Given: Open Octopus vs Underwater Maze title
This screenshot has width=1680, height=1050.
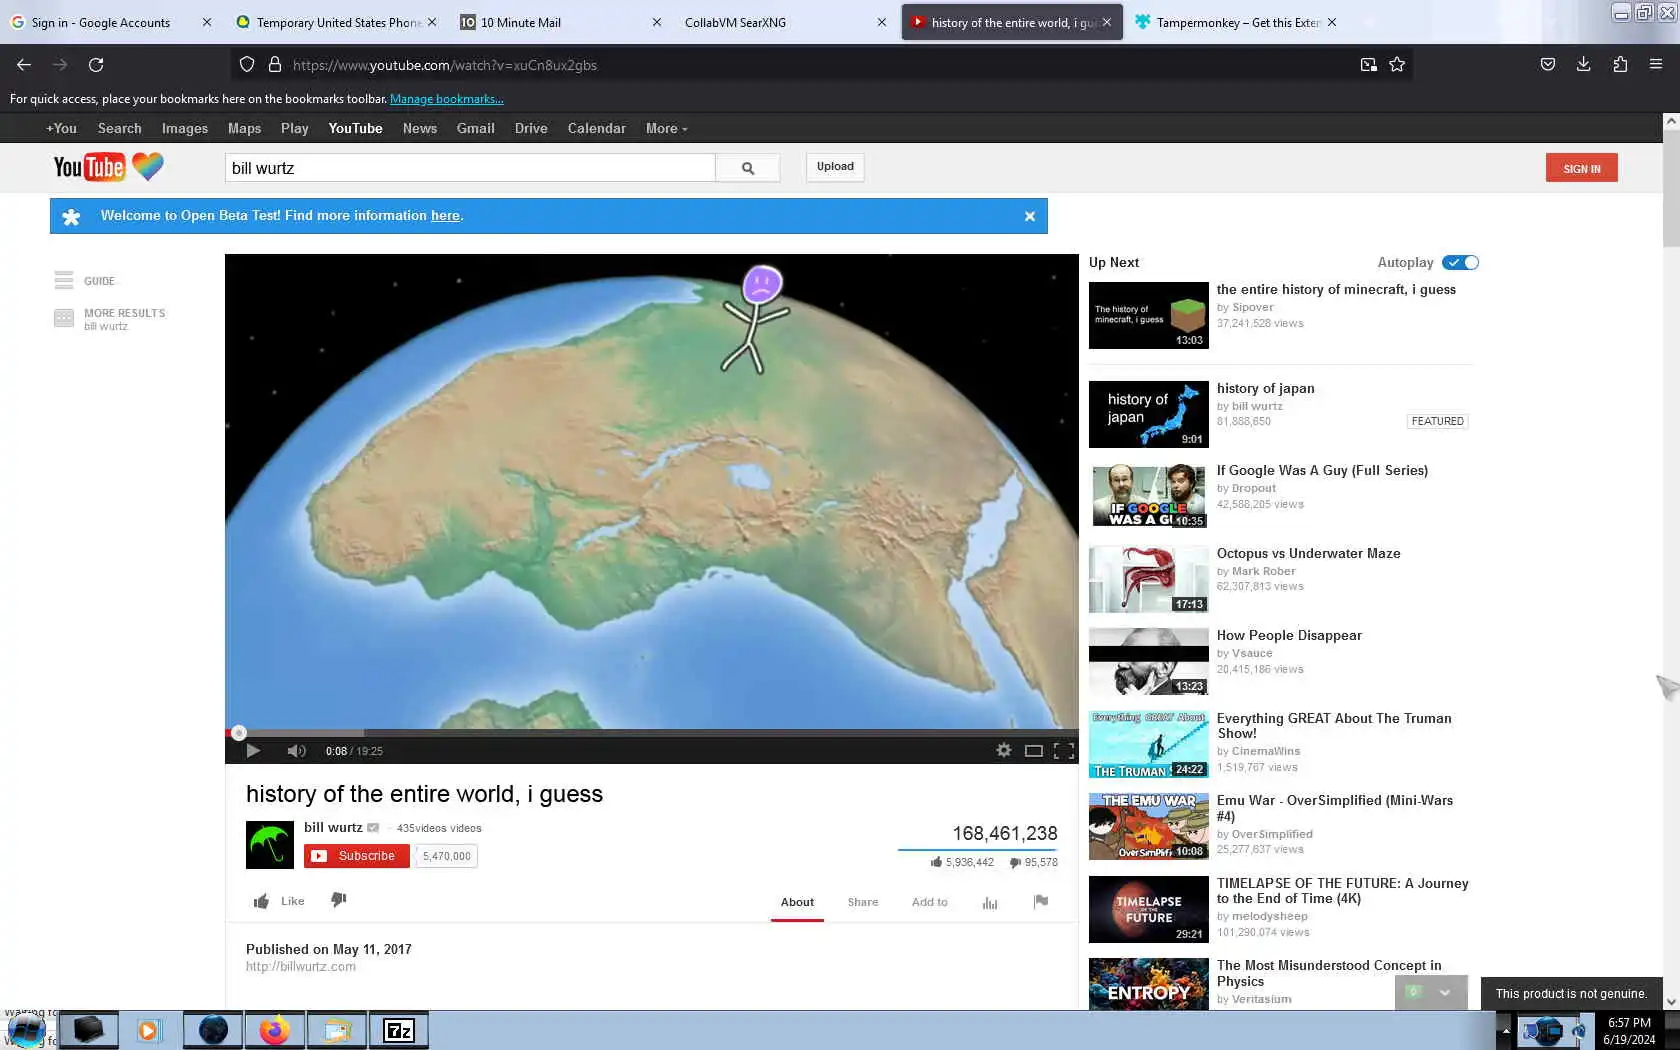Looking at the screenshot, I should [x=1308, y=553].
